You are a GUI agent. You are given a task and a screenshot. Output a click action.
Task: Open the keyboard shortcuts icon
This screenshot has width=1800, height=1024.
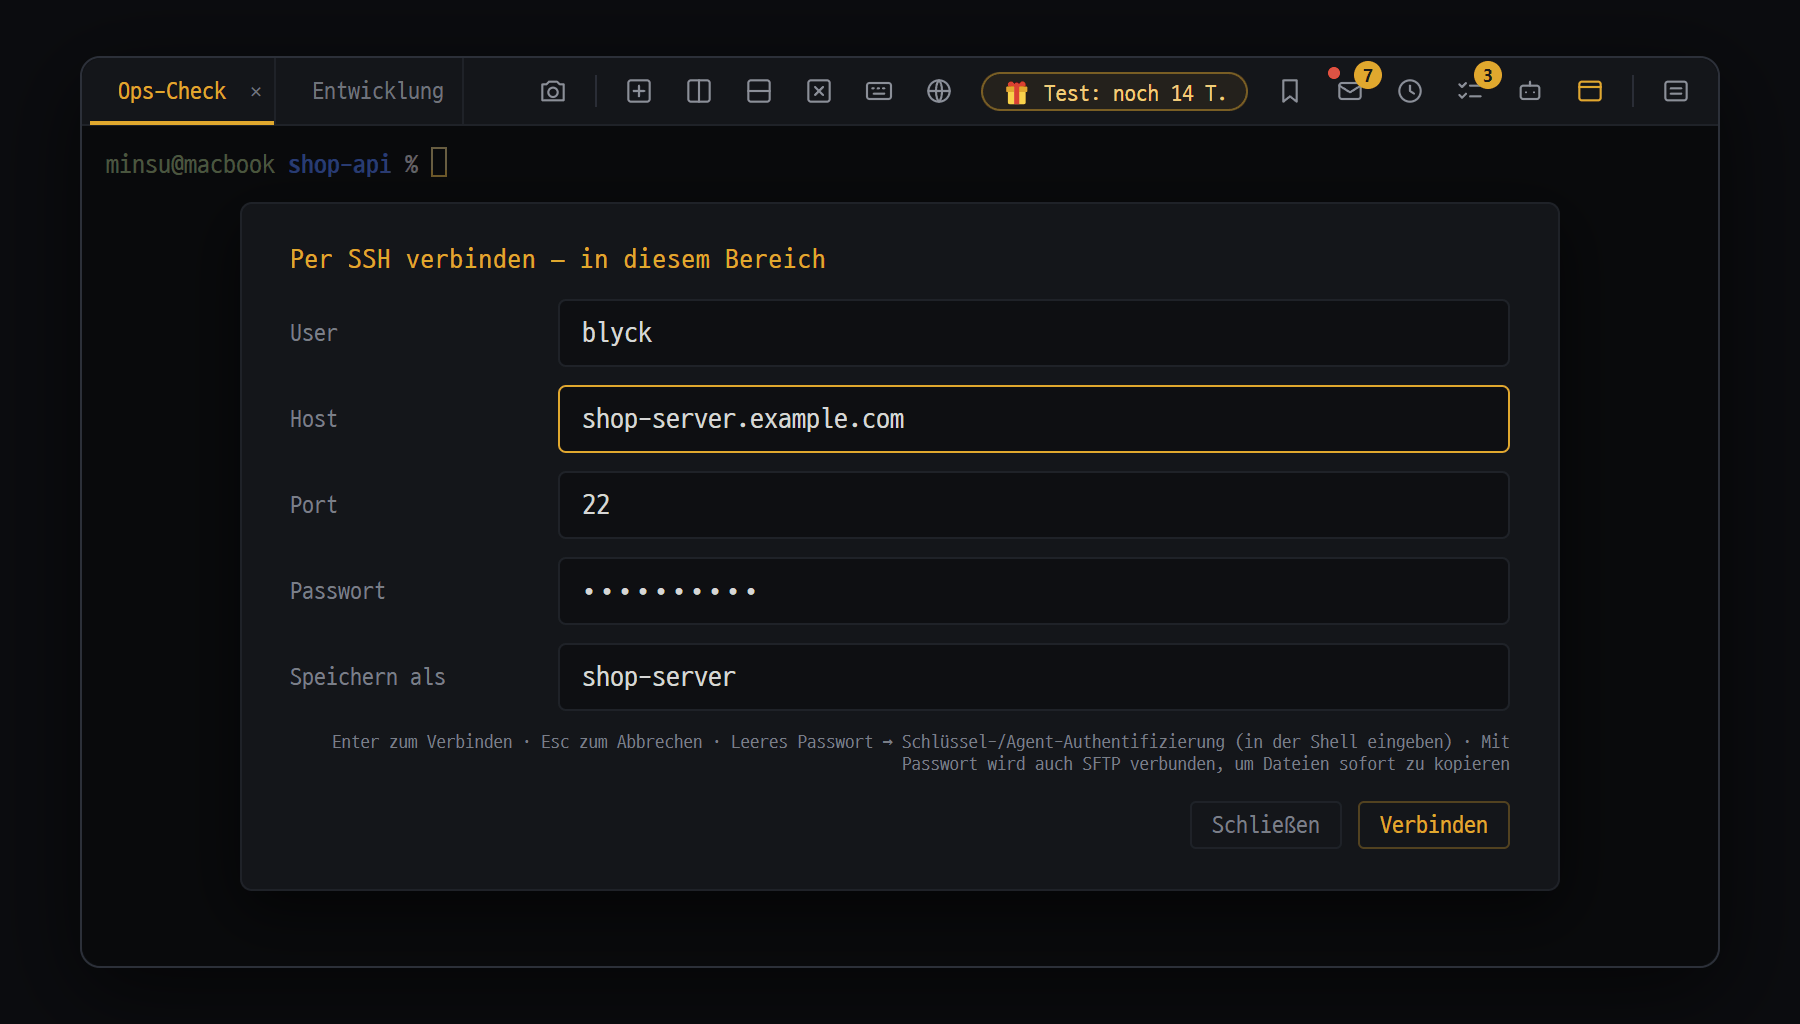pos(879,92)
